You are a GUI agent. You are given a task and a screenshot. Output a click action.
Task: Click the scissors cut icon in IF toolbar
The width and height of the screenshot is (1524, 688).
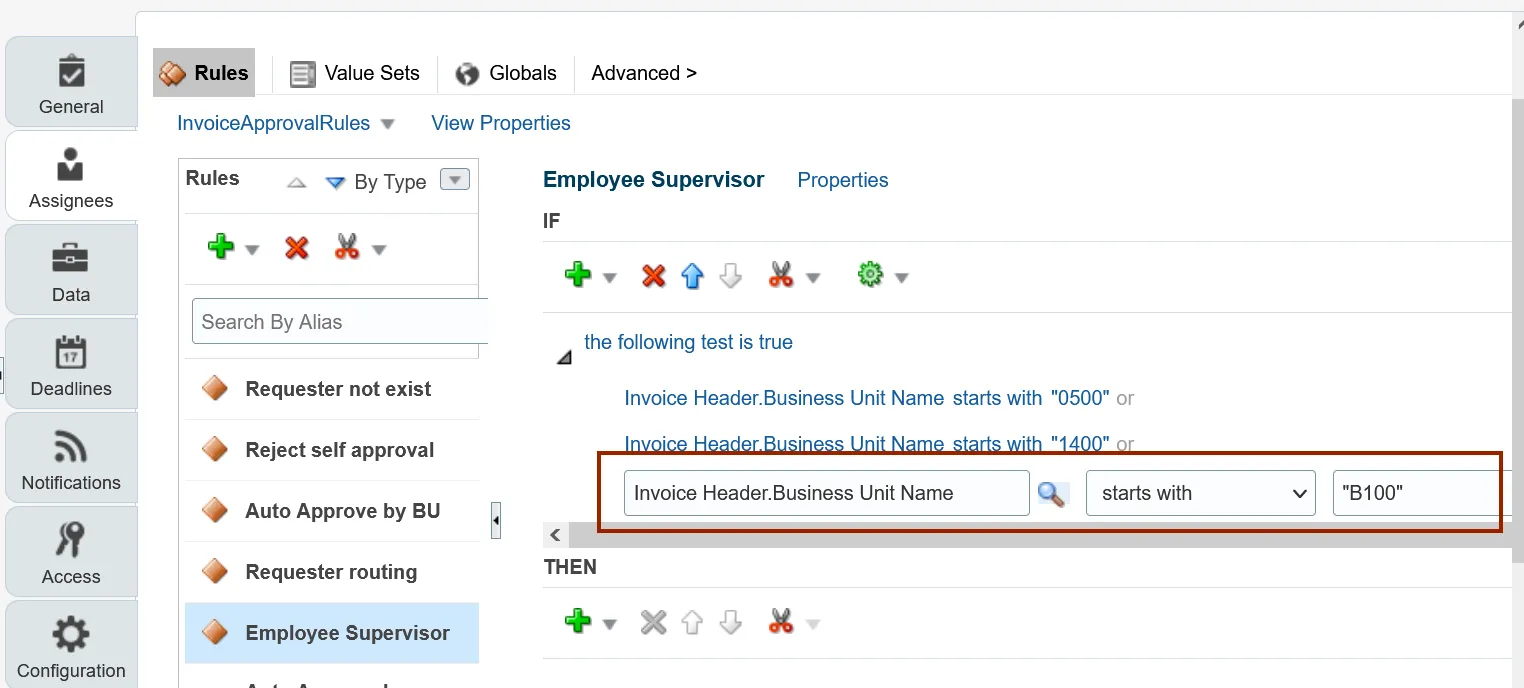point(781,276)
